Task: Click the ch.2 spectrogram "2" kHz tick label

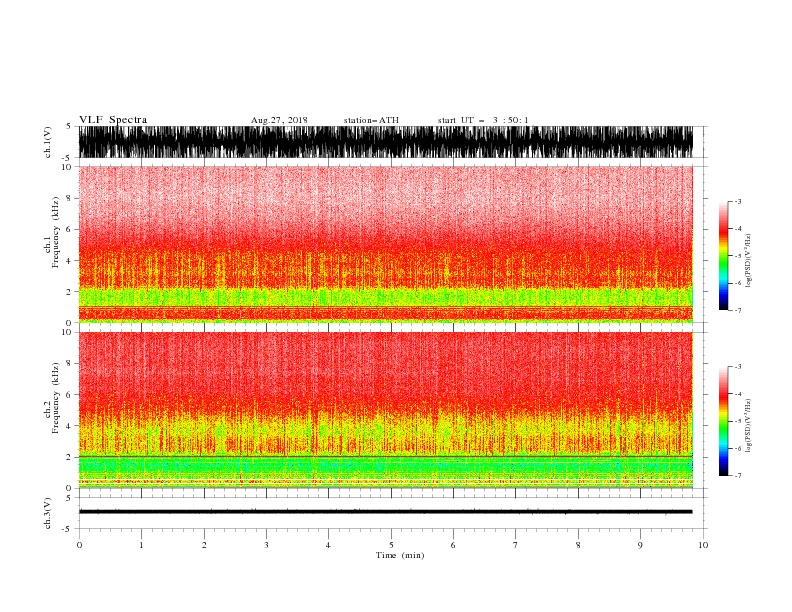Action: pos(69,457)
